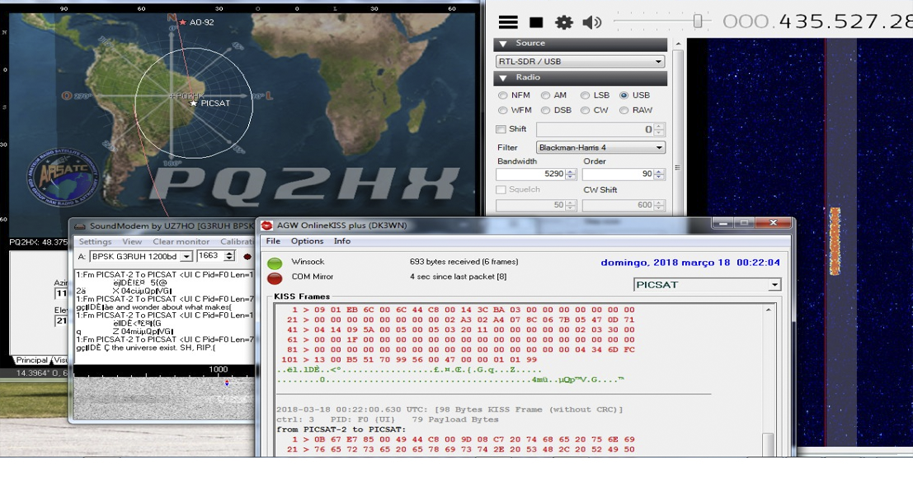The width and height of the screenshot is (913, 477).
Task: Open the Options menu in AGW OnlineKISS
Action: [307, 241]
